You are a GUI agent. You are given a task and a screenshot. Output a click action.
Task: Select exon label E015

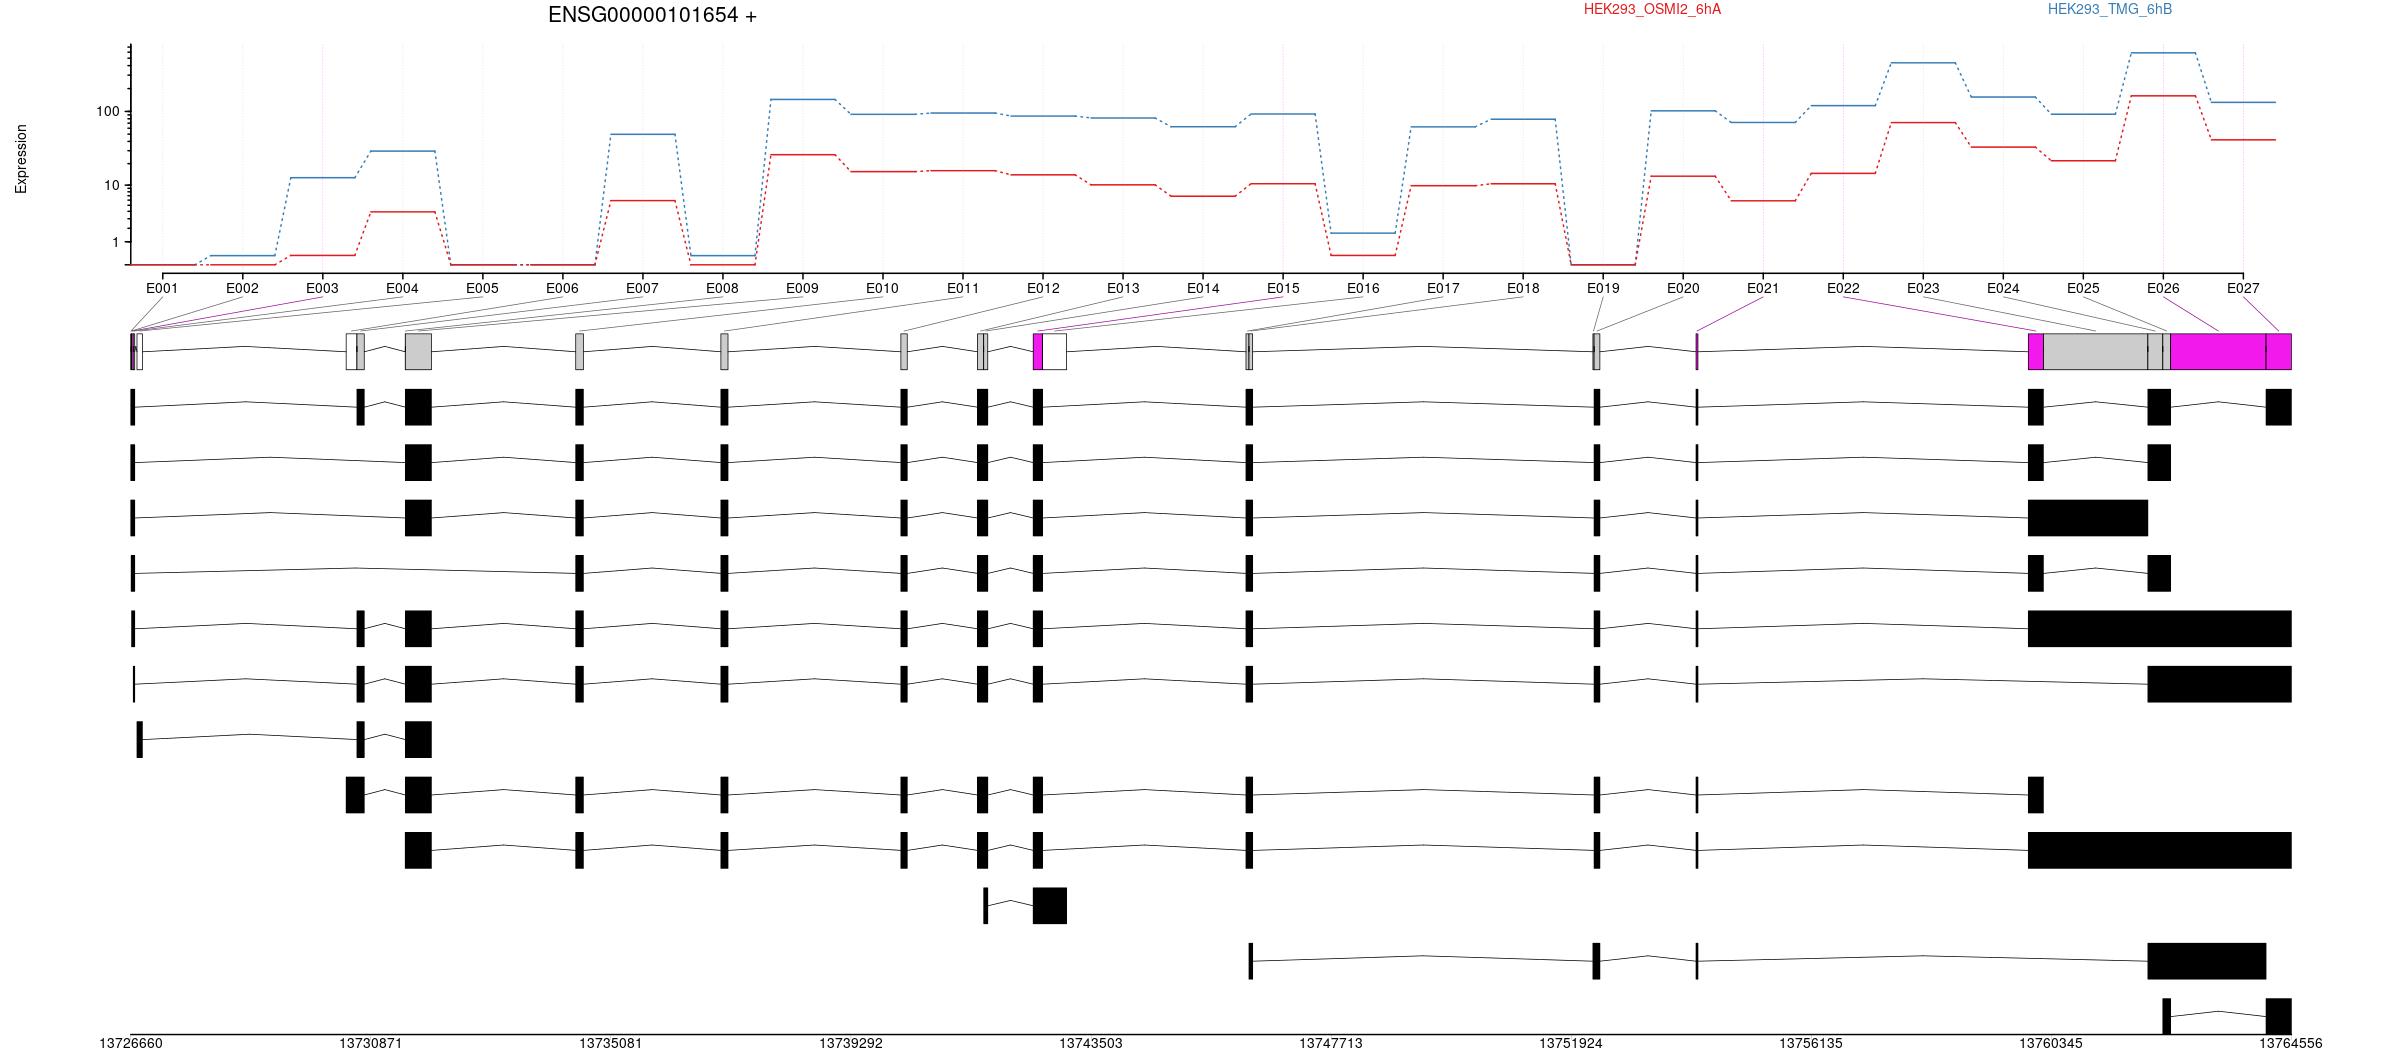1283,288
